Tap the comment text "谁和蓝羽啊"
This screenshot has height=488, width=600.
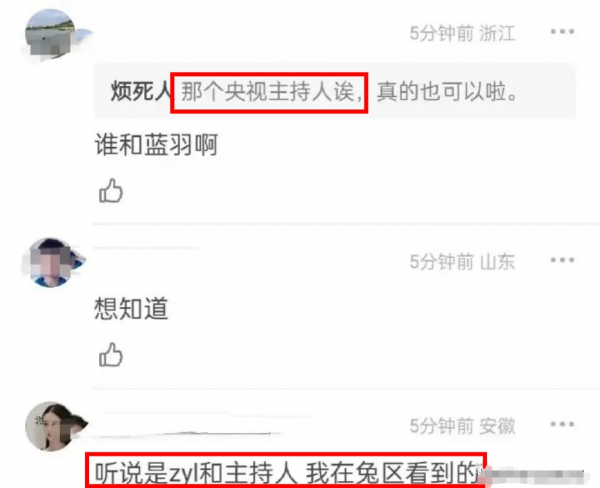click(x=157, y=145)
